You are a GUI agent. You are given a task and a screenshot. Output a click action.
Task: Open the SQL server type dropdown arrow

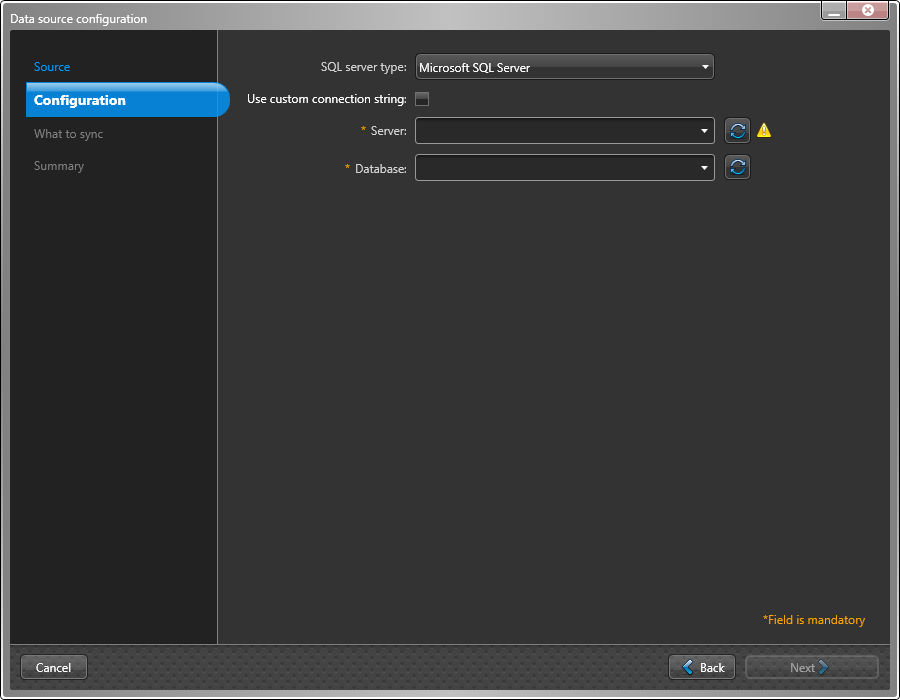(x=705, y=66)
